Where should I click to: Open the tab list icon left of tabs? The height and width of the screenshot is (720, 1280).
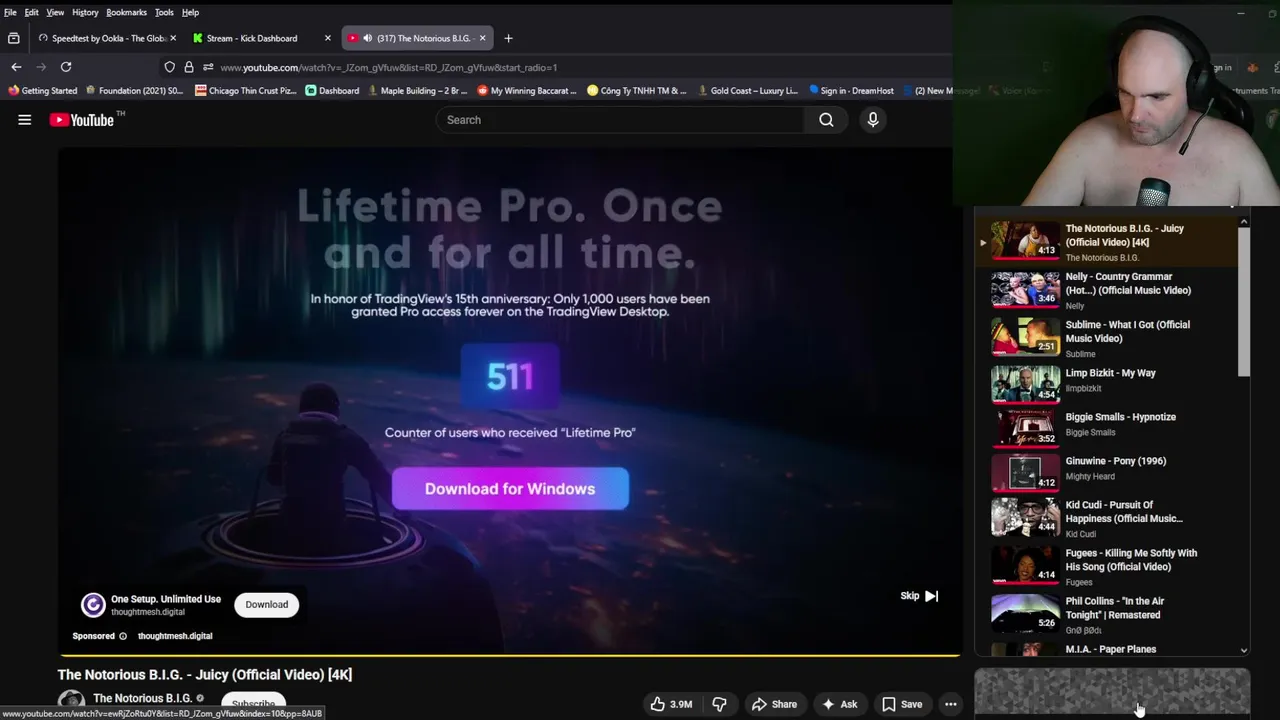13,38
